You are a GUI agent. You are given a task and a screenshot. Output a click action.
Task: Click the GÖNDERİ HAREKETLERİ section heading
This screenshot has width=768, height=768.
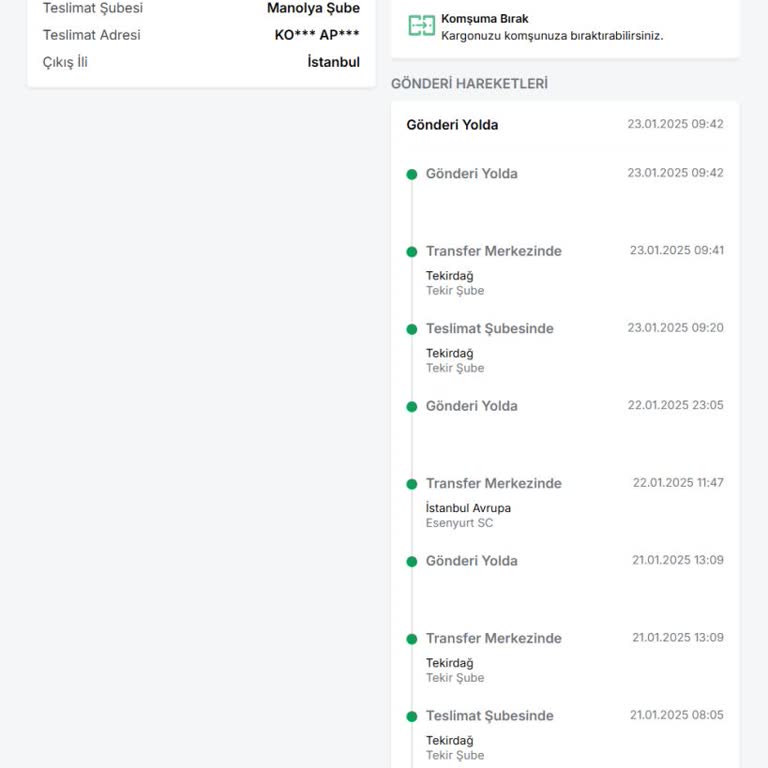point(469,84)
